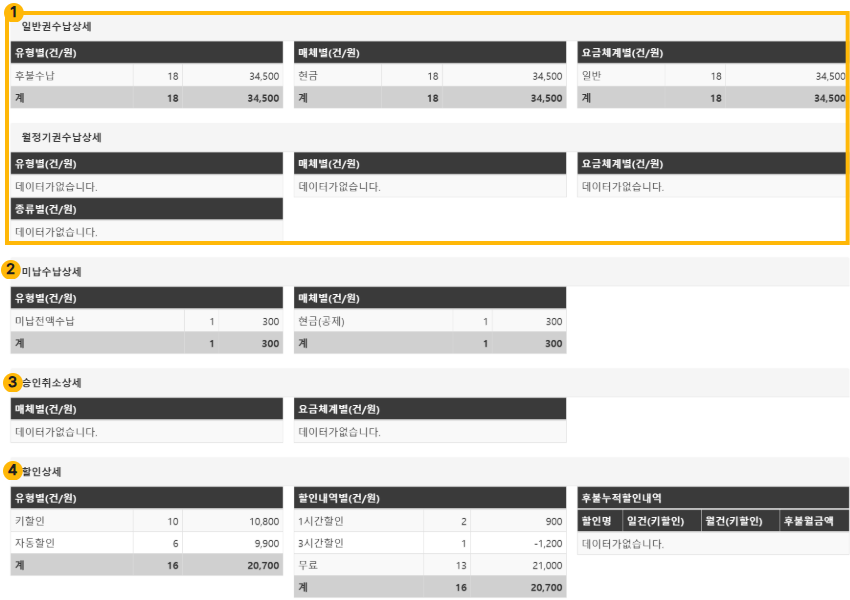Screen dimensions: 850x600
Task: Click the 9,900 amount for 자동할인
Action: 267,543
